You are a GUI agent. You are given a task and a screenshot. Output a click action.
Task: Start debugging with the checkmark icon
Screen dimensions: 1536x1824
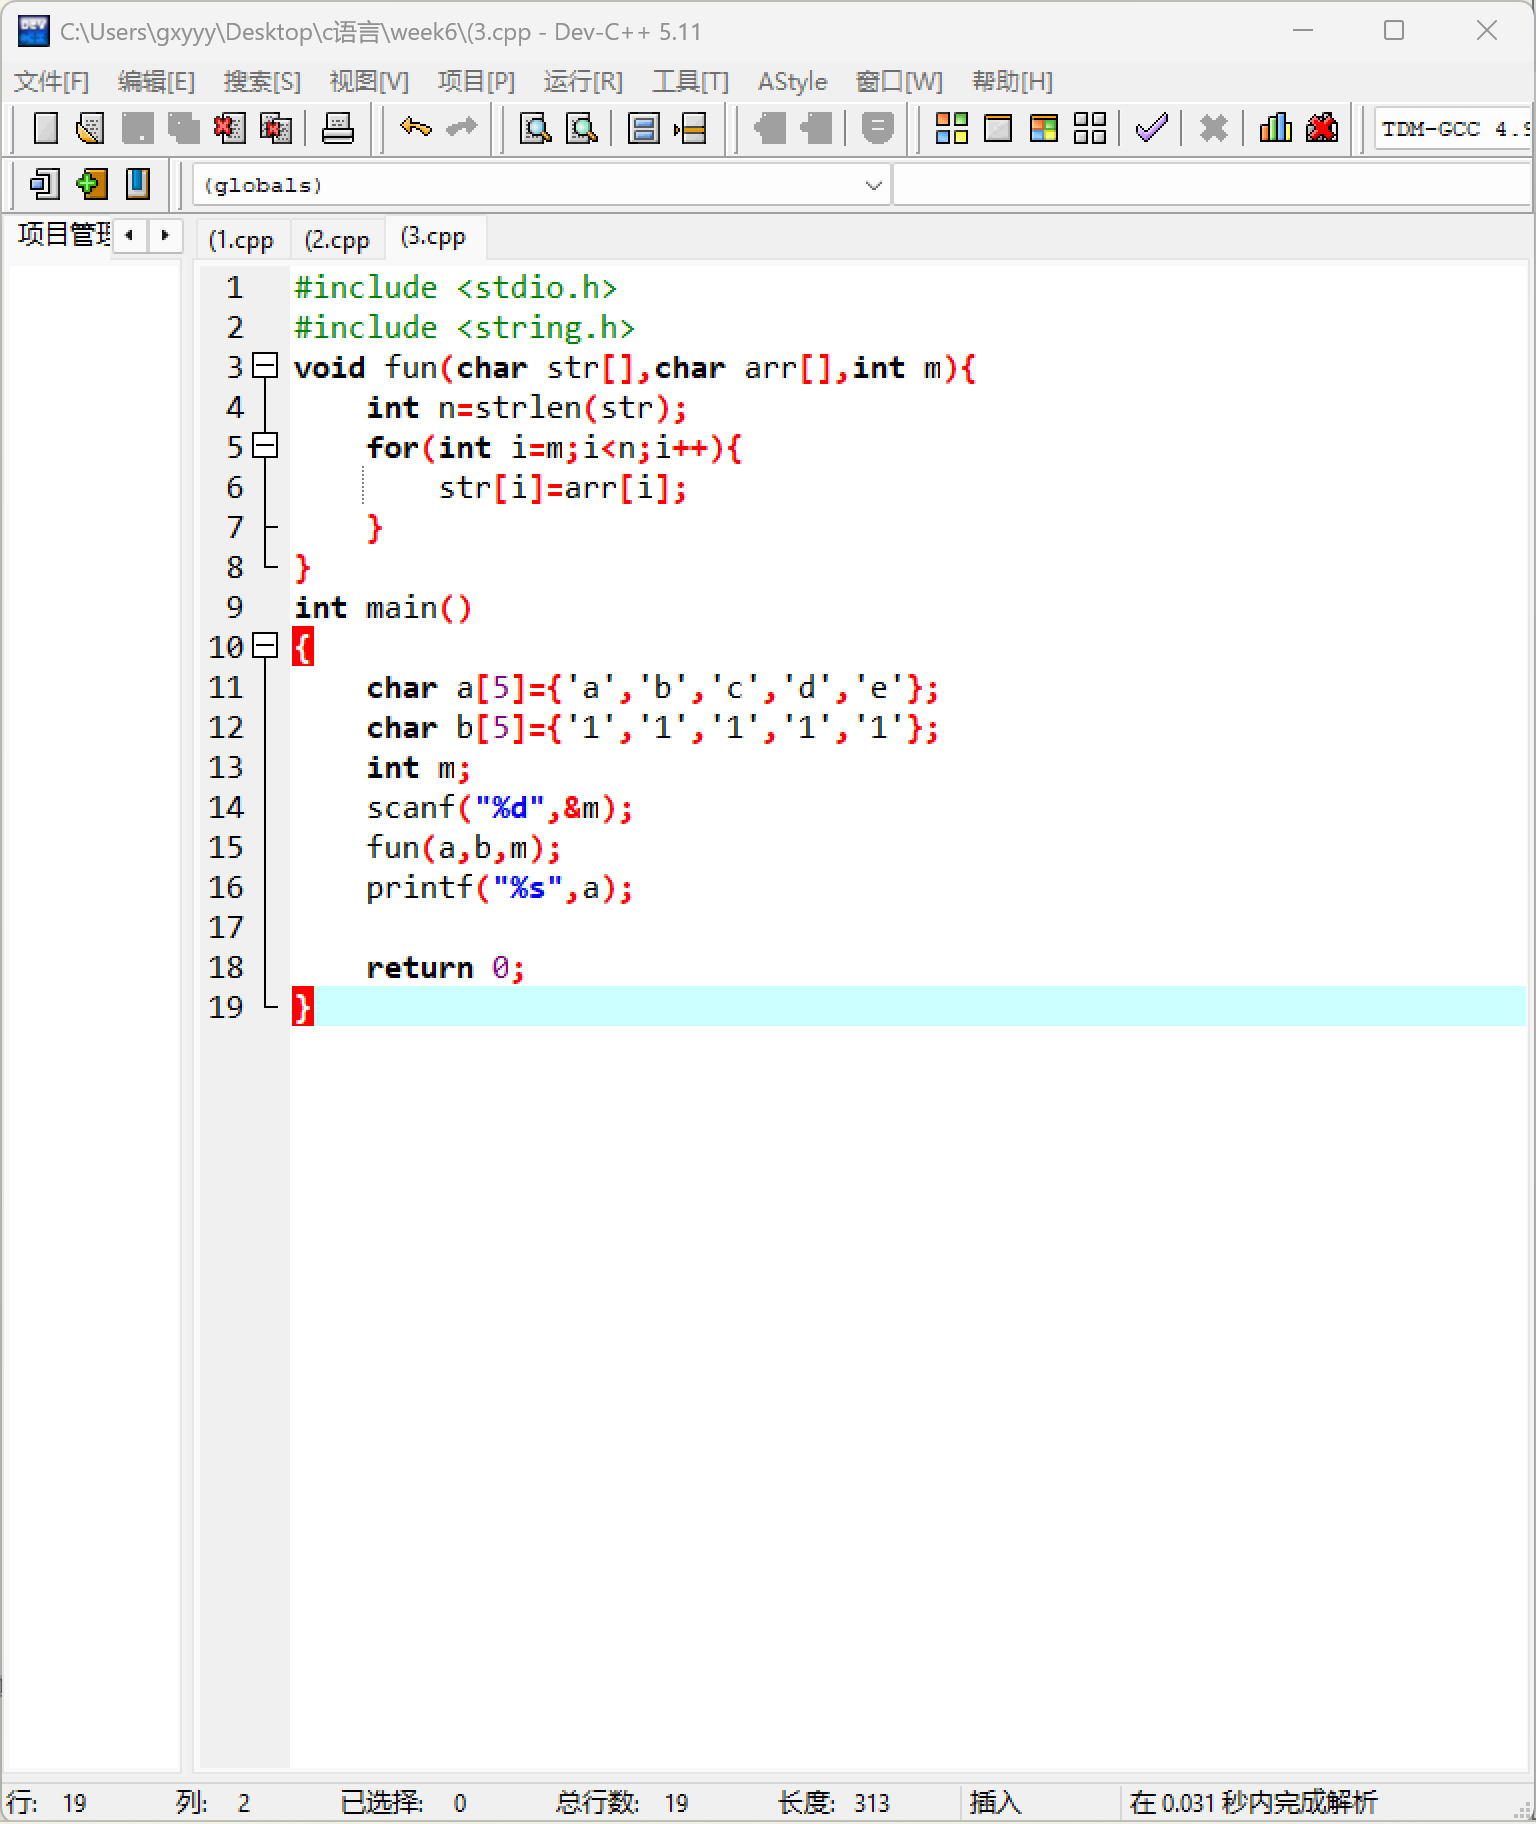click(1151, 128)
